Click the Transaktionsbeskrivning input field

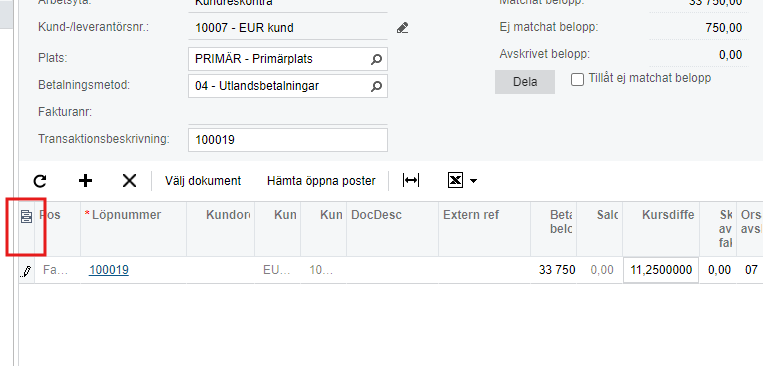tap(288, 140)
